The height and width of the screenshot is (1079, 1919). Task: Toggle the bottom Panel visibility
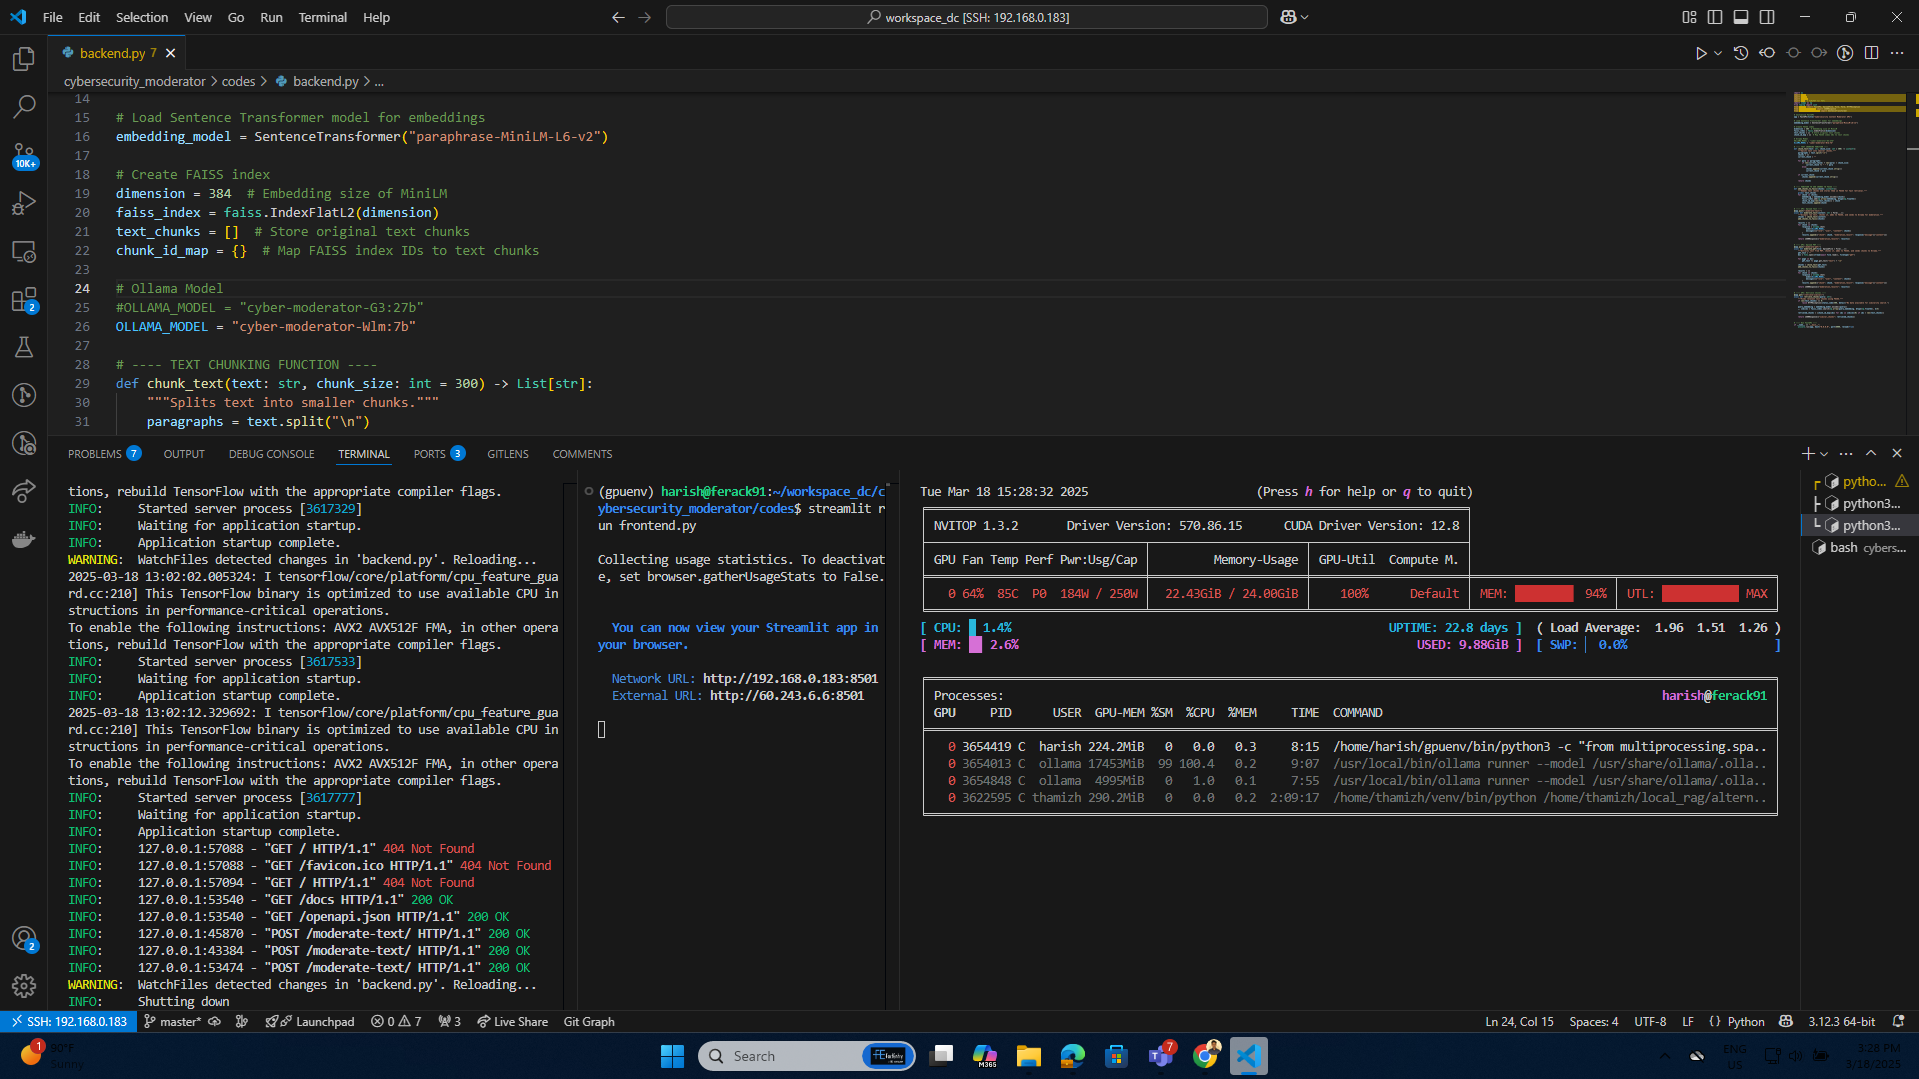pos(1741,17)
